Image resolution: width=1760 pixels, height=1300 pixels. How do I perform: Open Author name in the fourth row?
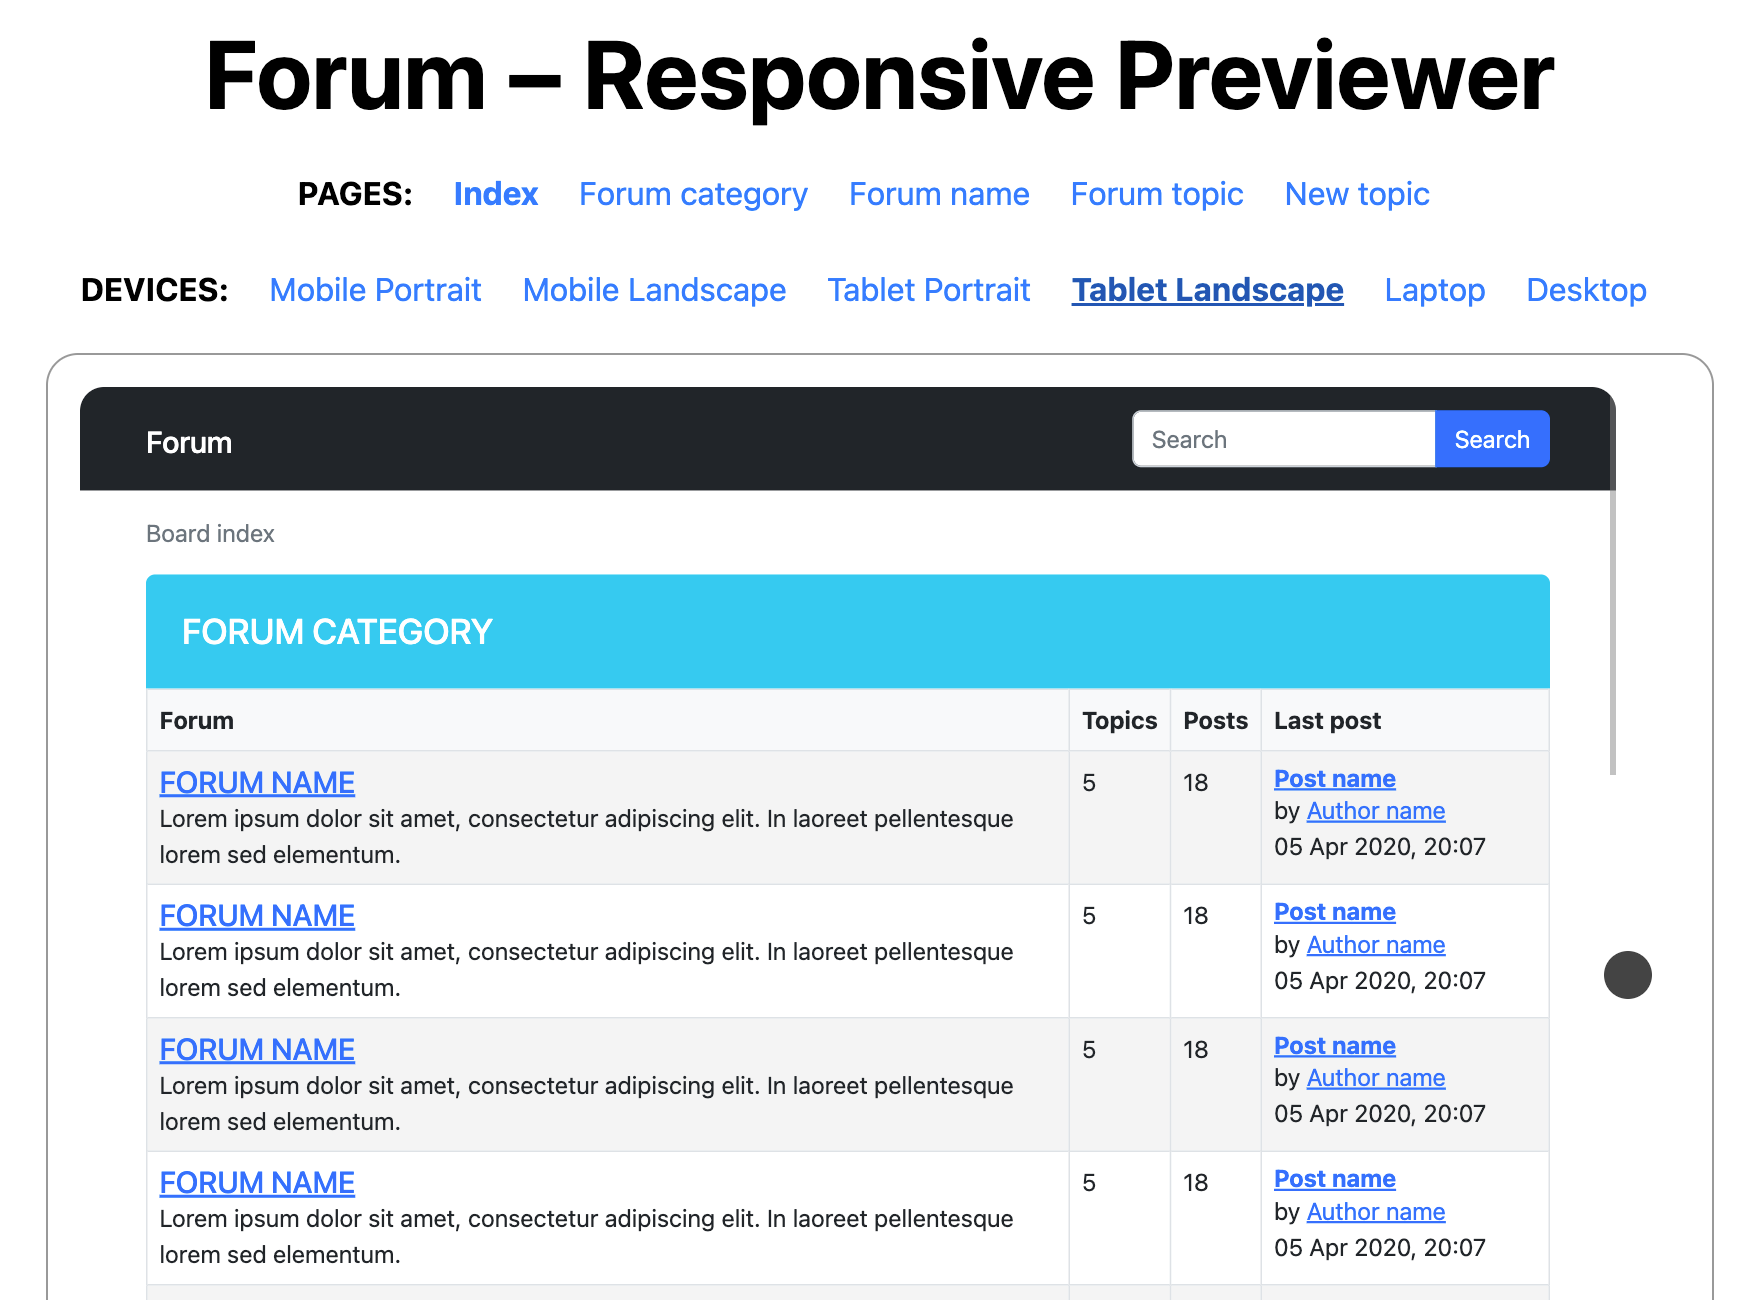(x=1376, y=1212)
